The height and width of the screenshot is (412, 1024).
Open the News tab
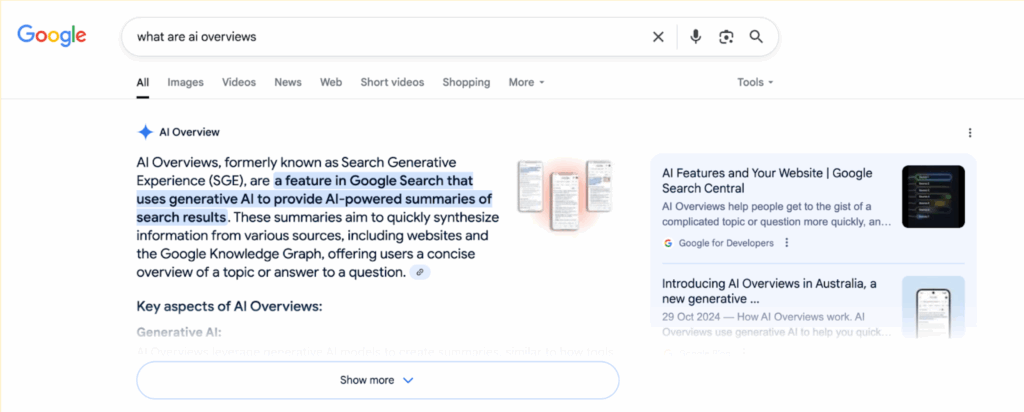tap(288, 82)
